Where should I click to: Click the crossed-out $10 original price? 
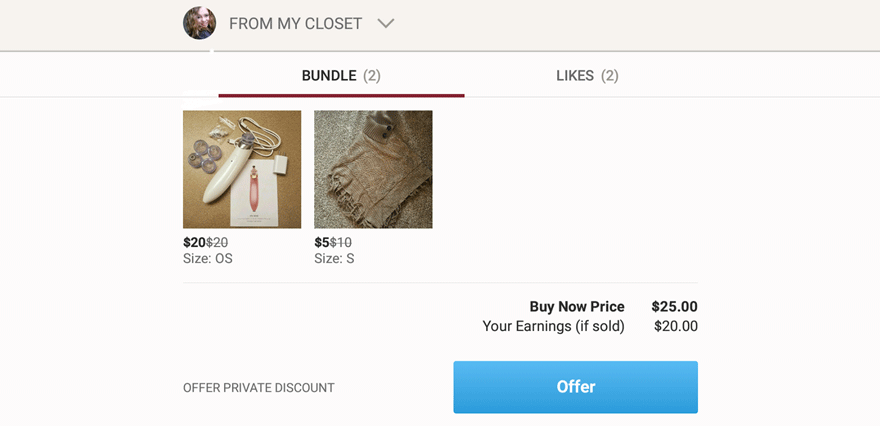[341, 242]
